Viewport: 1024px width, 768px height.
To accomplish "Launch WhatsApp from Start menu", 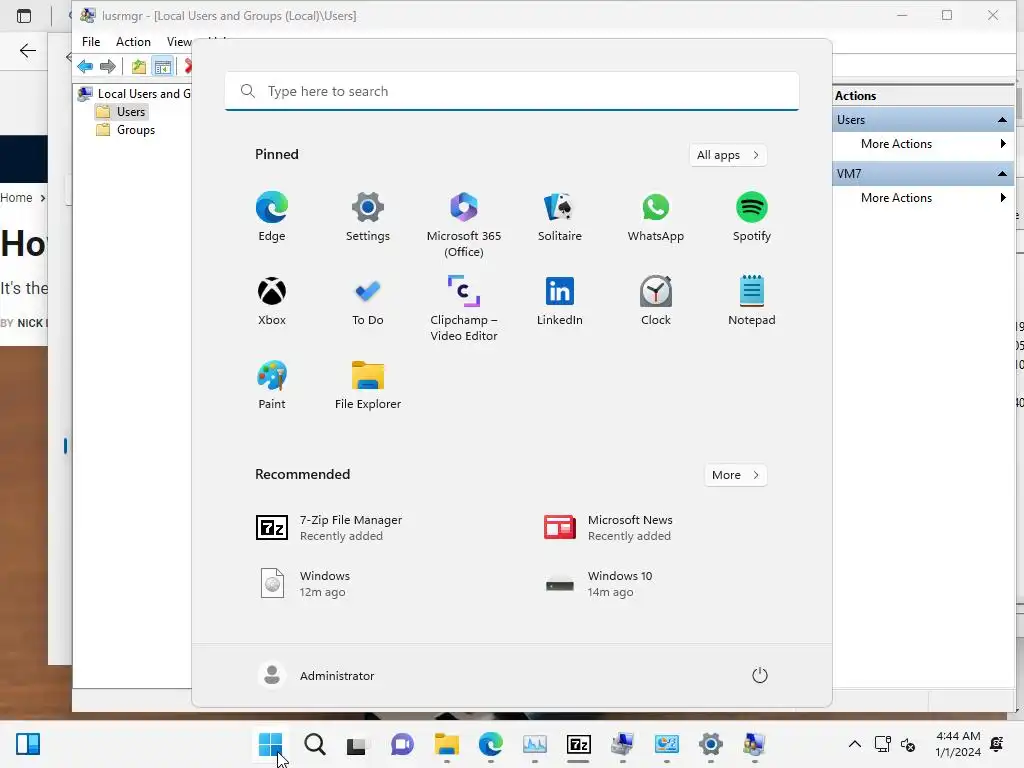I will tap(656, 217).
